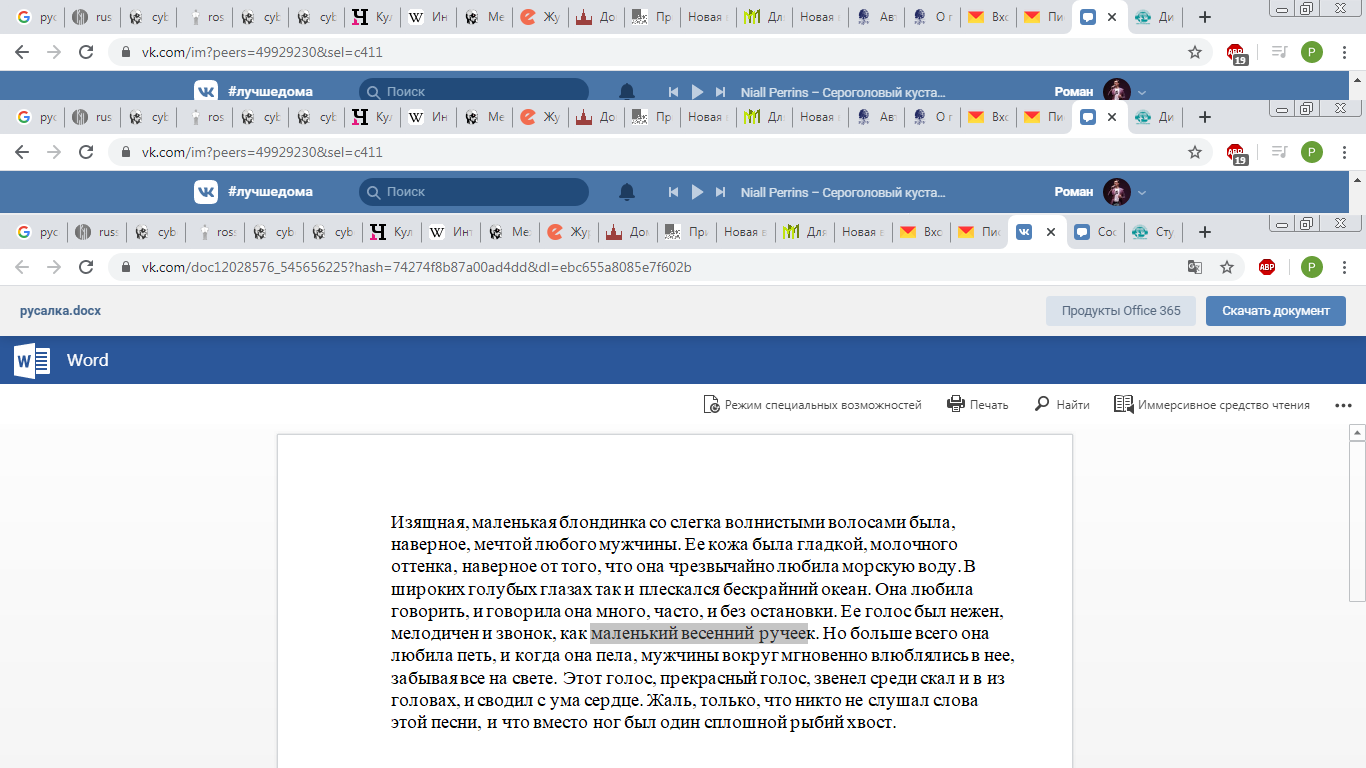Close the active VK document tab
1366x768 pixels.
pos(1051,232)
